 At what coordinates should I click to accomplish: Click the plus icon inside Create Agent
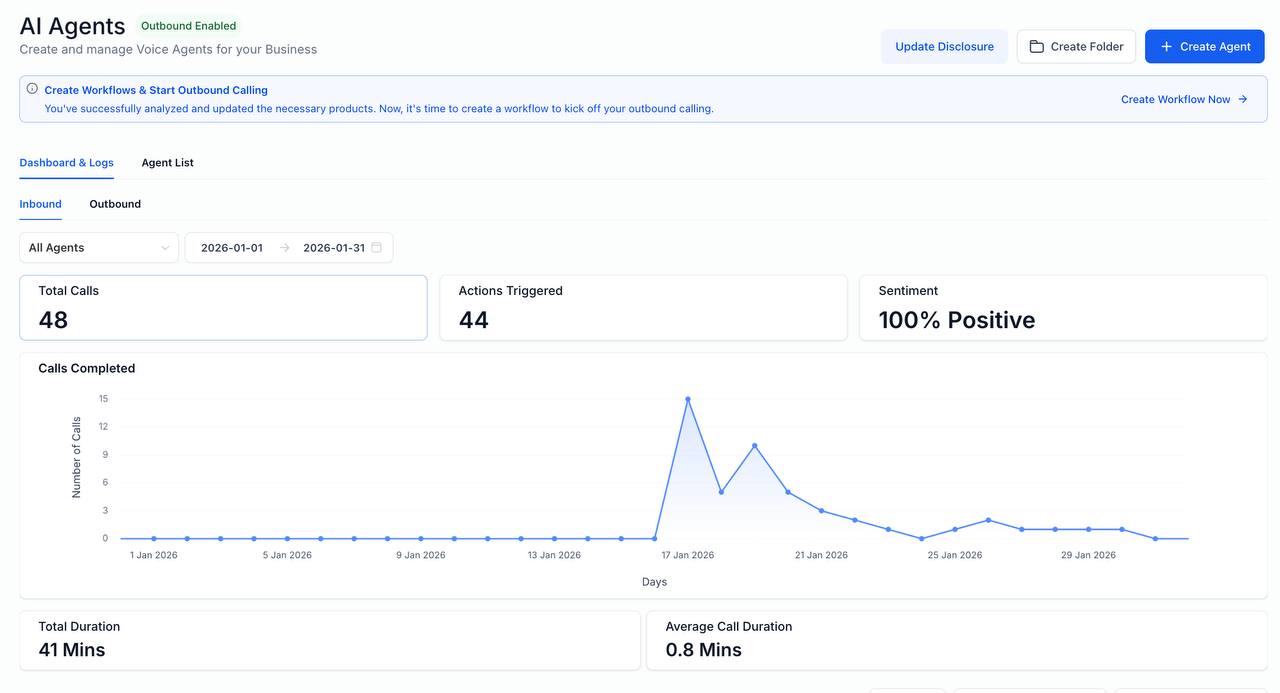1166,46
